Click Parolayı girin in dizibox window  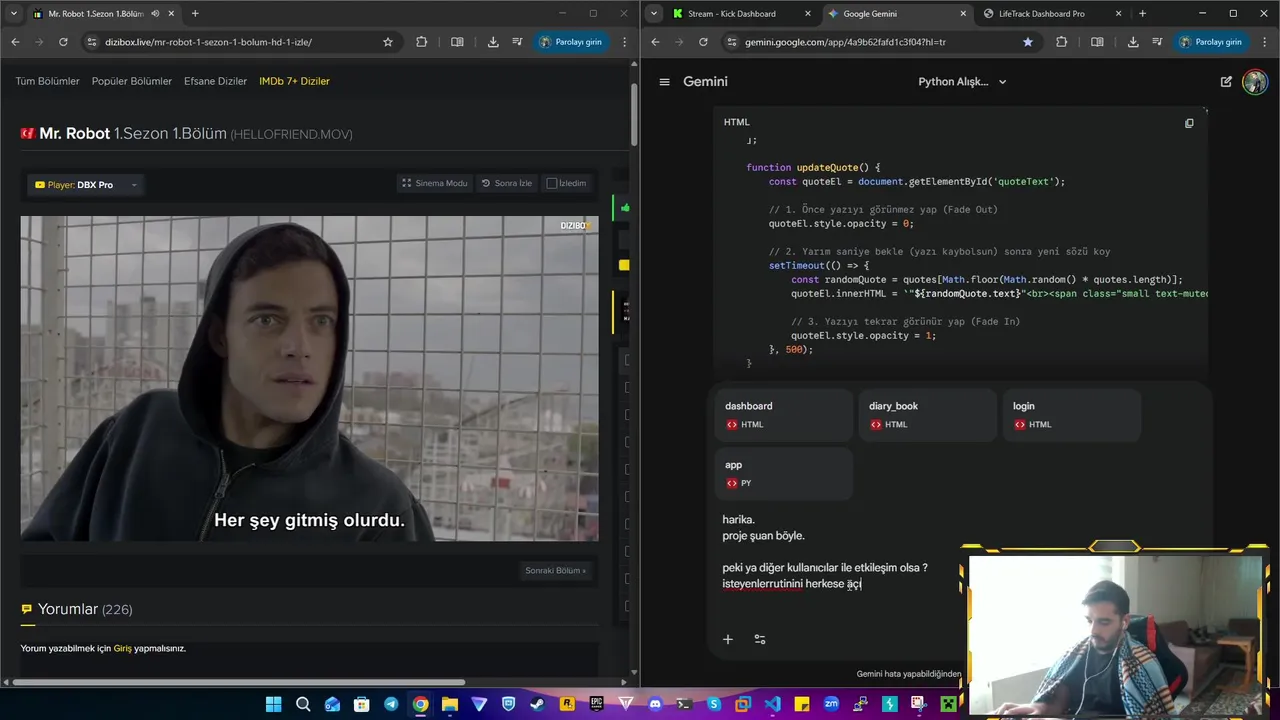click(x=571, y=42)
